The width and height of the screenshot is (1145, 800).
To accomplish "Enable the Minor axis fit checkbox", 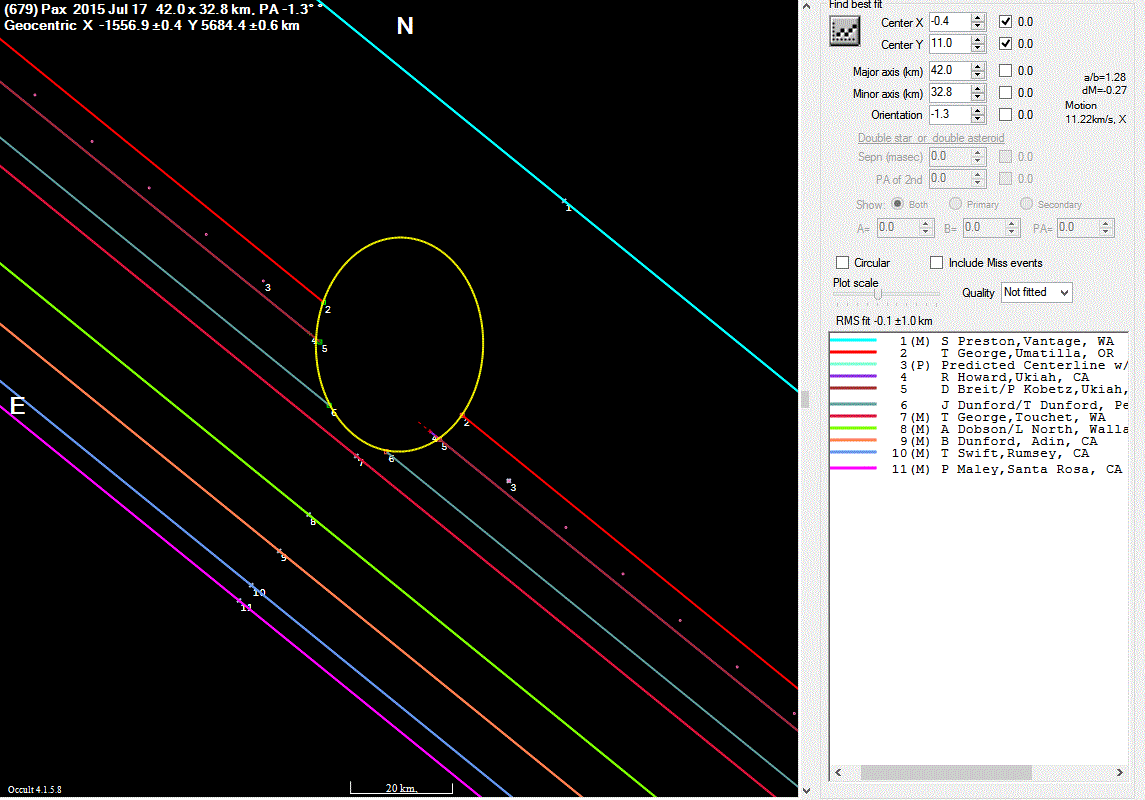I will [x=1006, y=93].
